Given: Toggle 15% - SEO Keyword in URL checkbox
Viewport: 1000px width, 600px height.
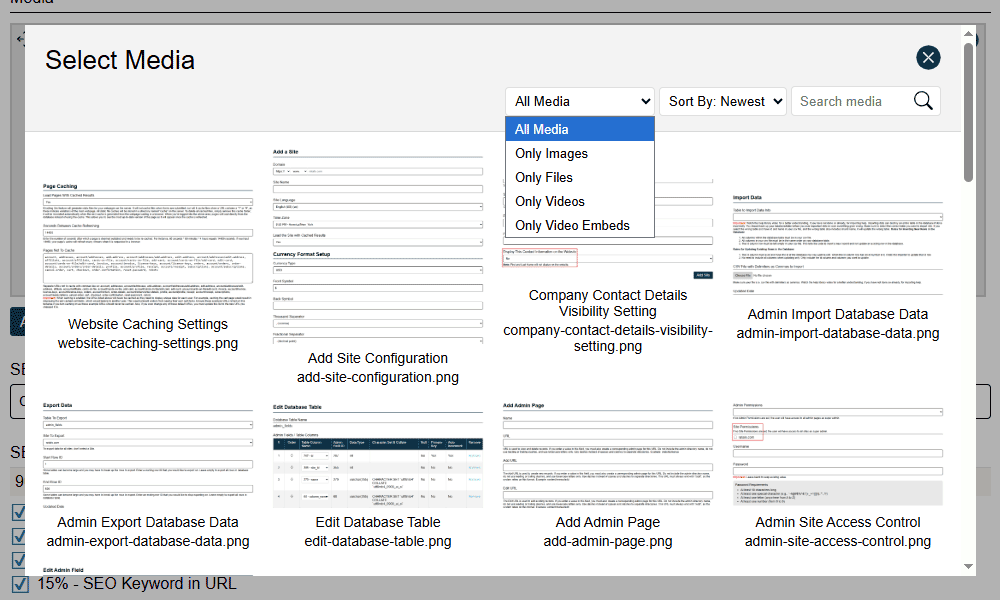Looking at the screenshot, I should (x=20, y=584).
